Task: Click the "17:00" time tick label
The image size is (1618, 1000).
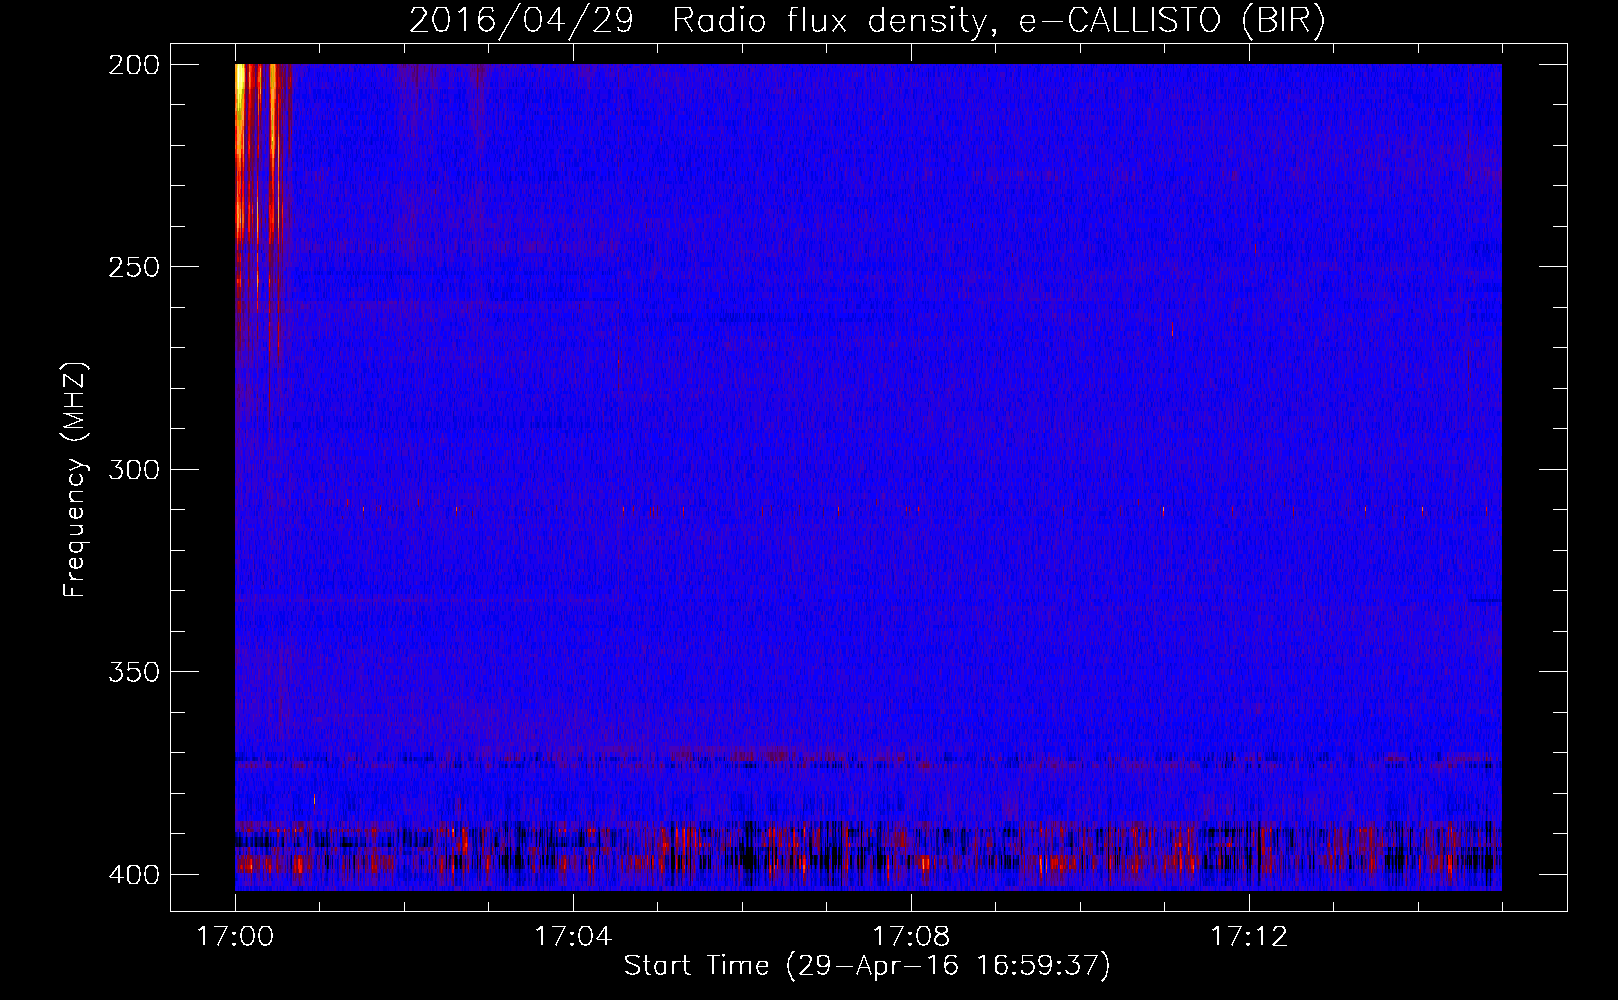Action: 235,937
